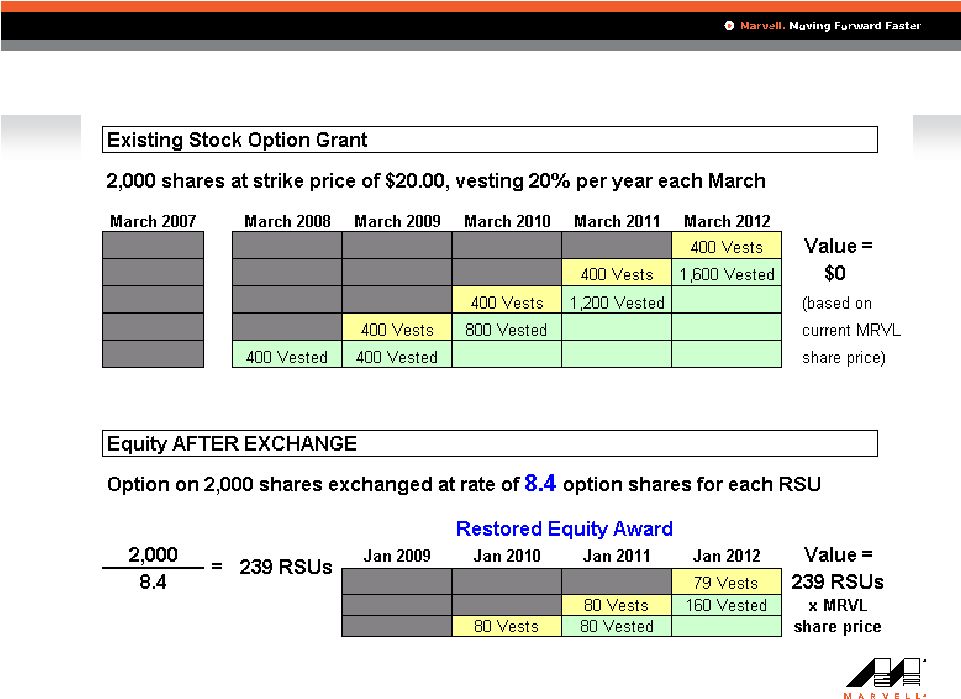
Task: Select the "400 Vests" cell under March 2012
Action: [x=726, y=247]
